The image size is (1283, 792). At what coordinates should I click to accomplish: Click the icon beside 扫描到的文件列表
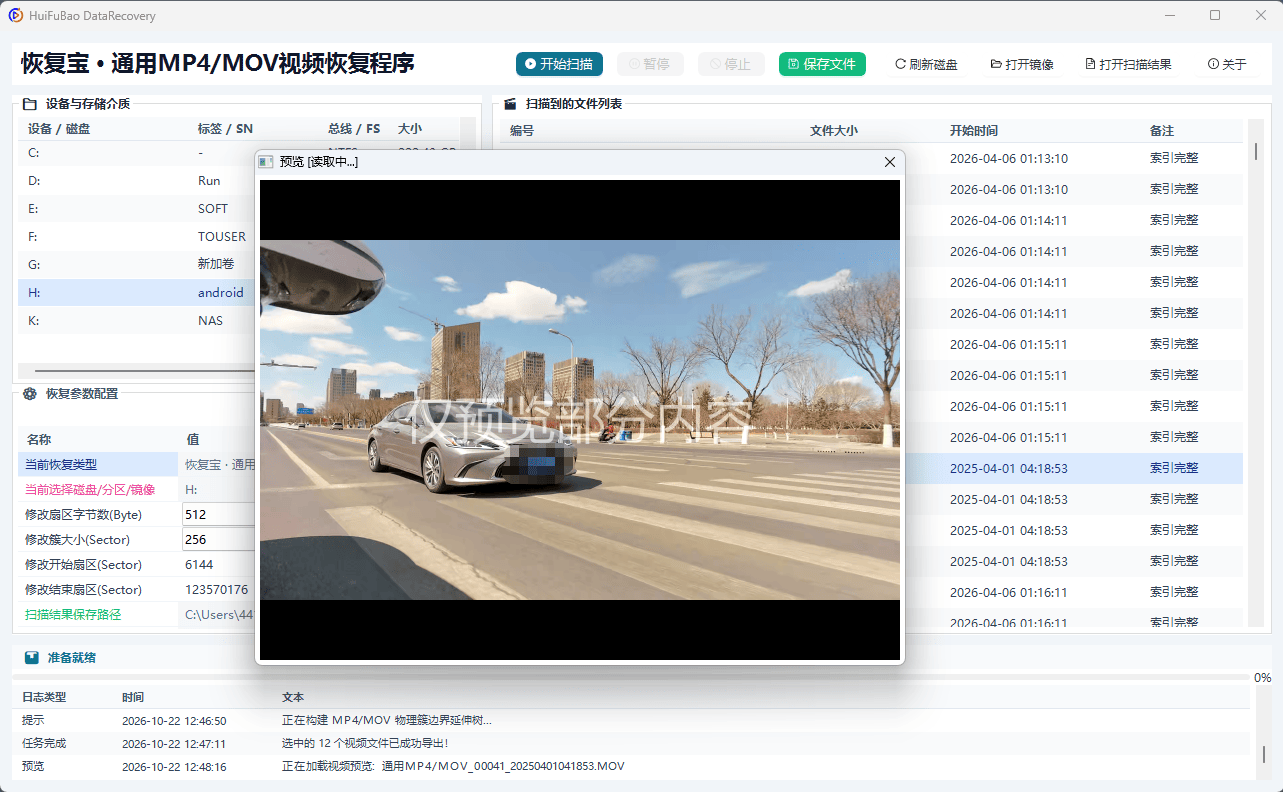(510, 104)
